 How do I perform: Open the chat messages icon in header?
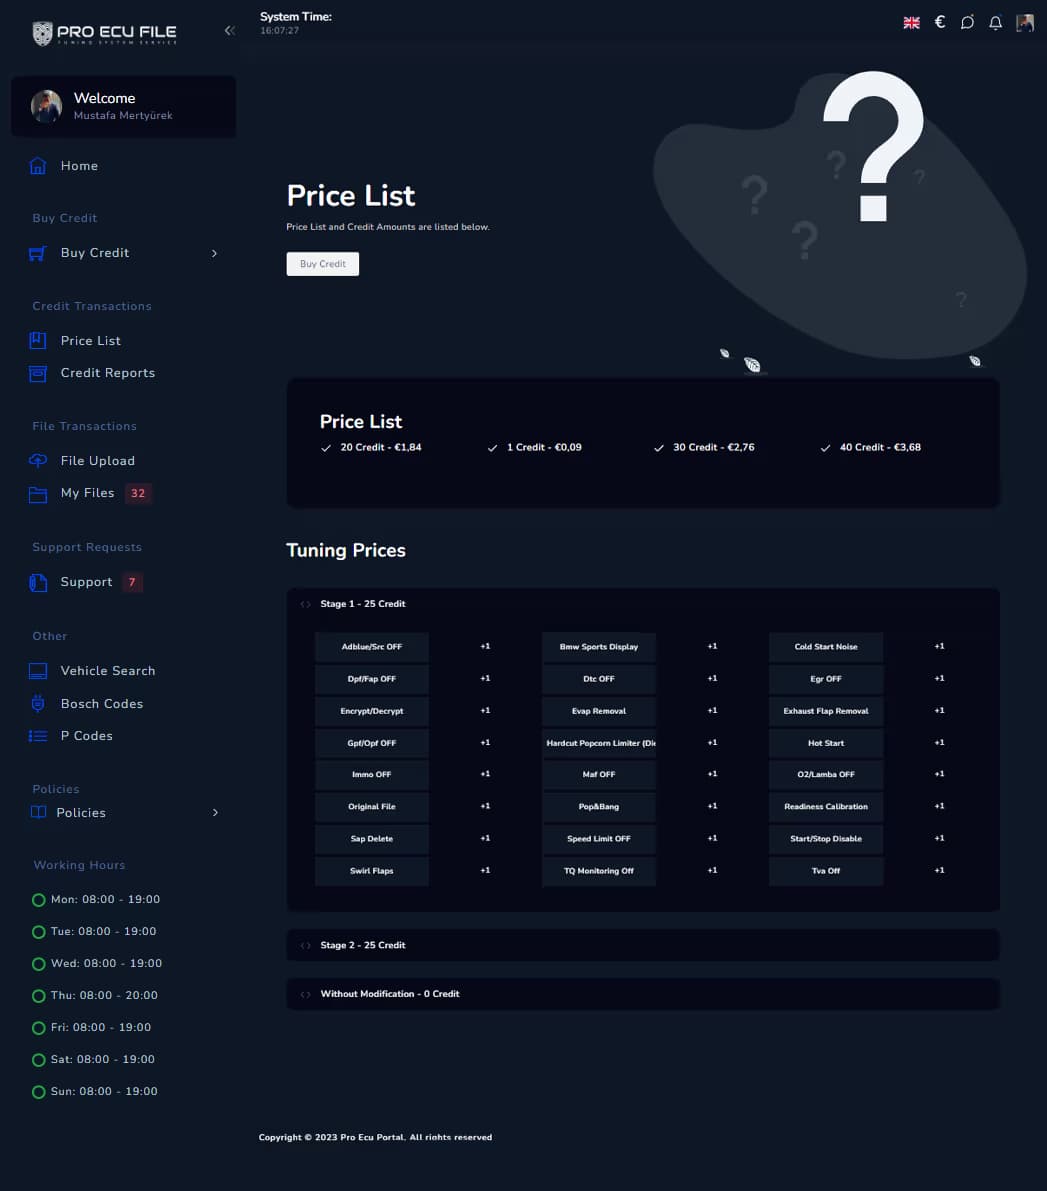click(967, 22)
